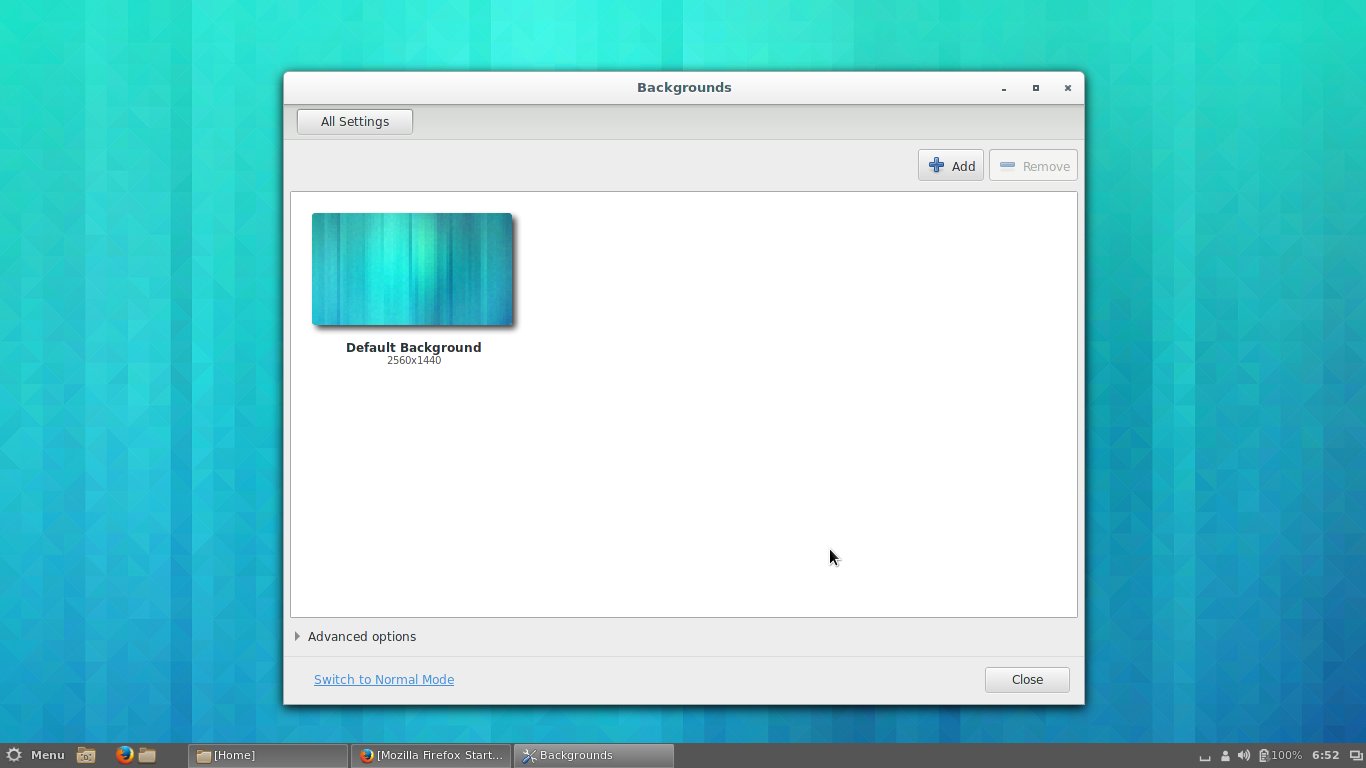Open the volume control in system tray

pos(1243,756)
